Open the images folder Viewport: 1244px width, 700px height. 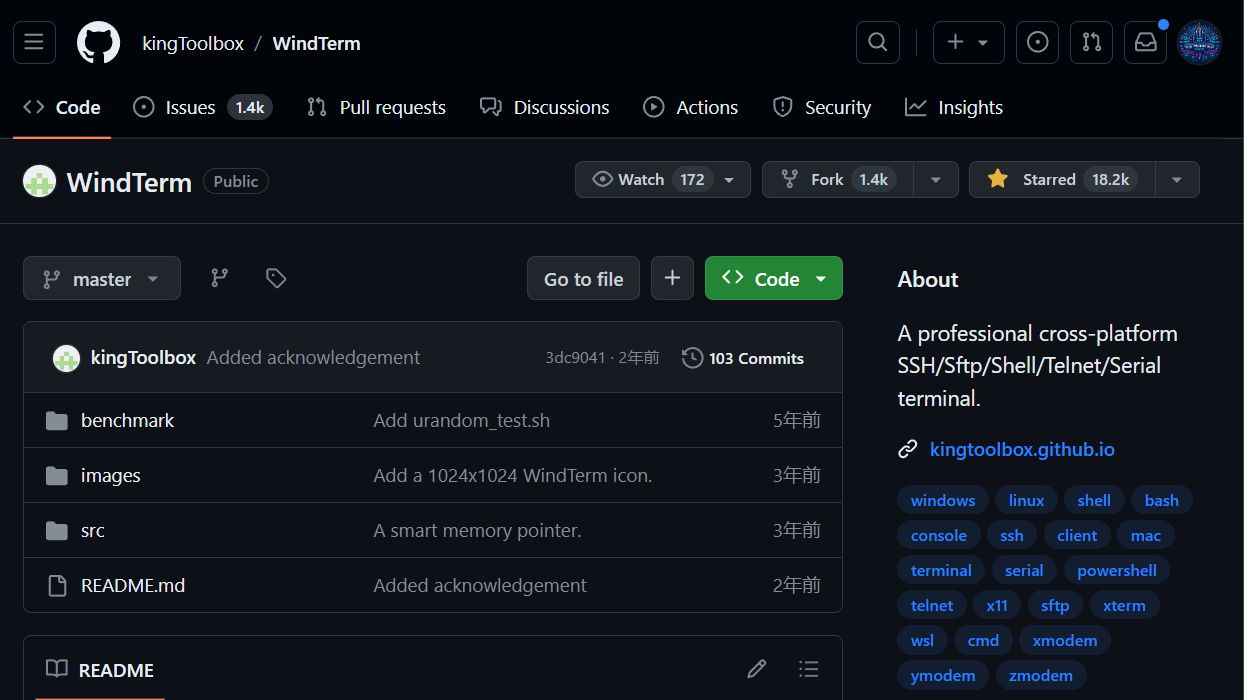click(111, 476)
